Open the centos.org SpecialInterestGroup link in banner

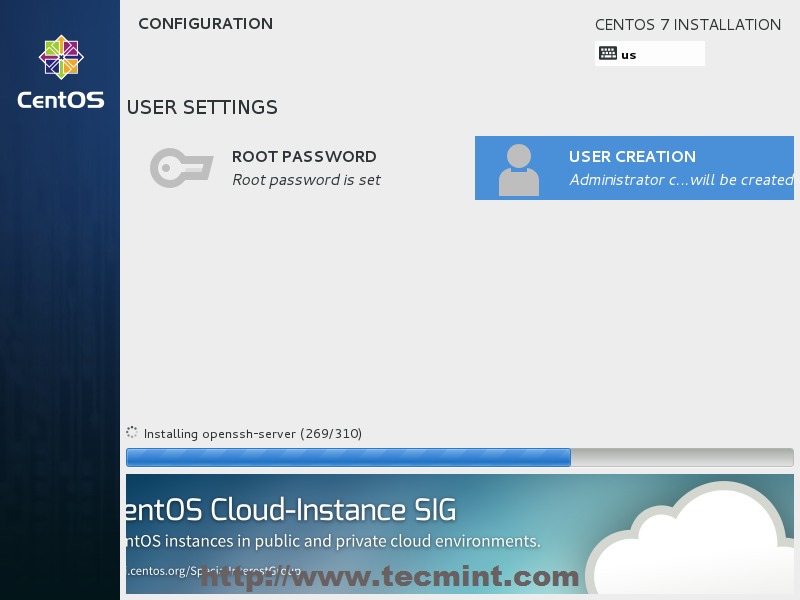coord(215,571)
